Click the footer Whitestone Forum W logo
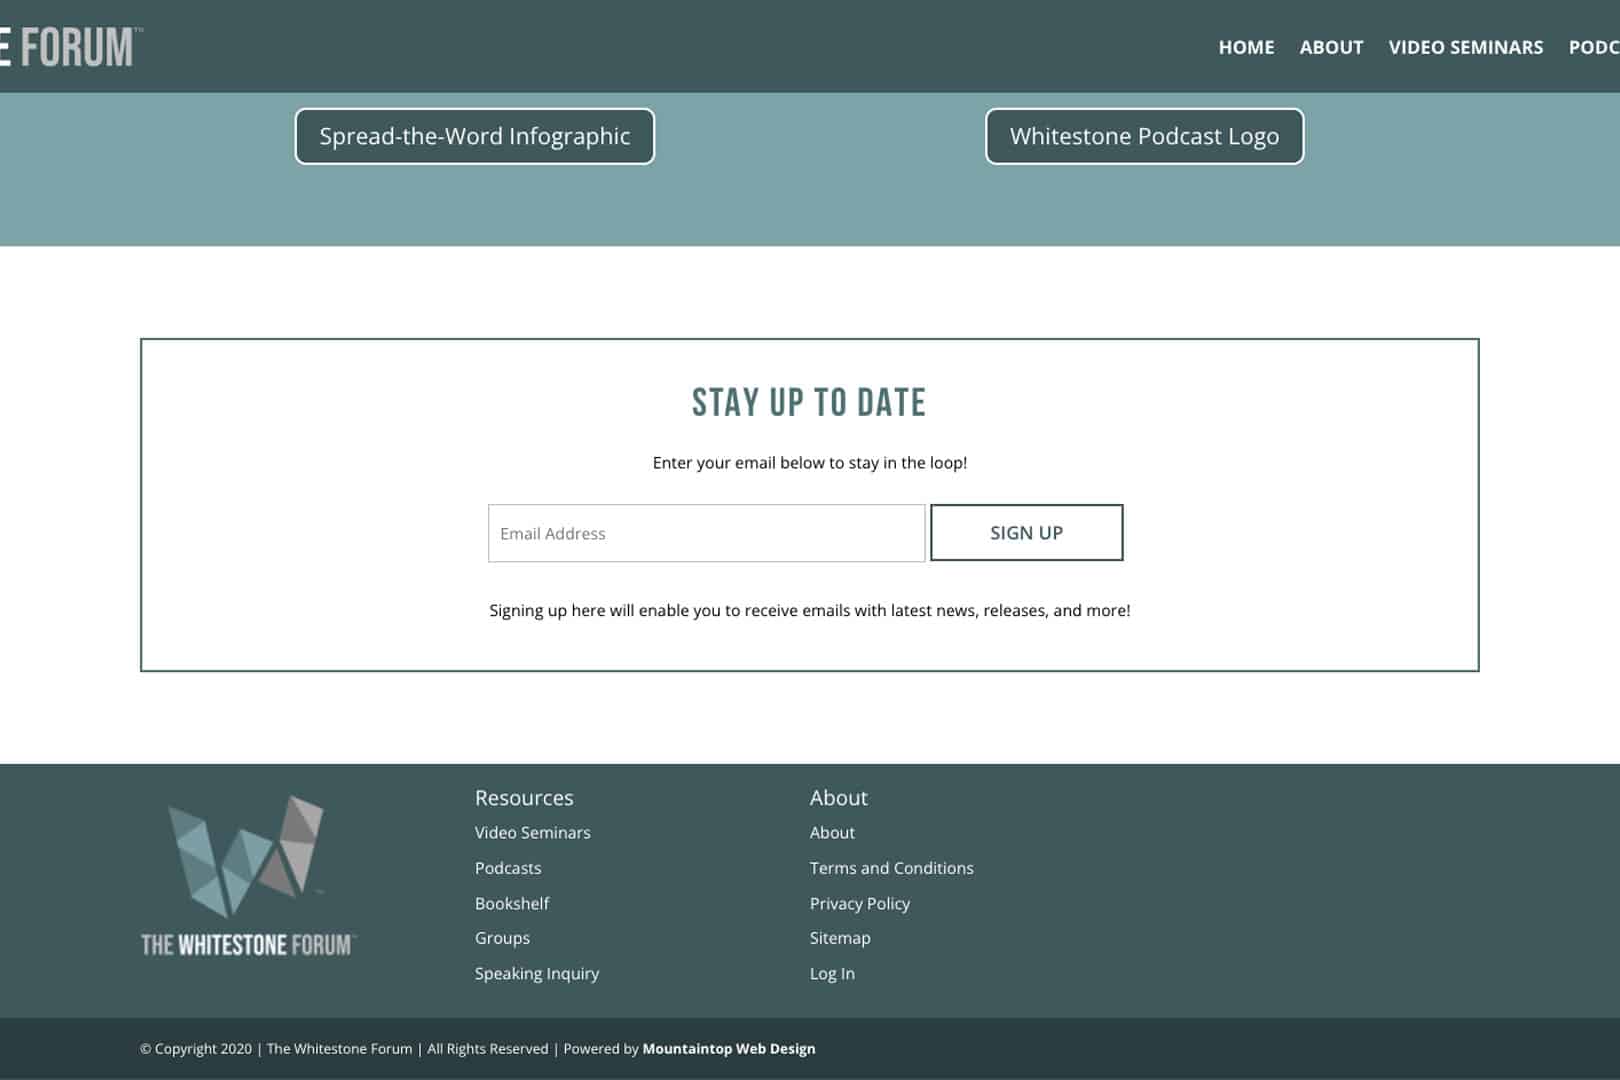The height and width of the screenshot is (1080, 1620). (x=248, y=875)
